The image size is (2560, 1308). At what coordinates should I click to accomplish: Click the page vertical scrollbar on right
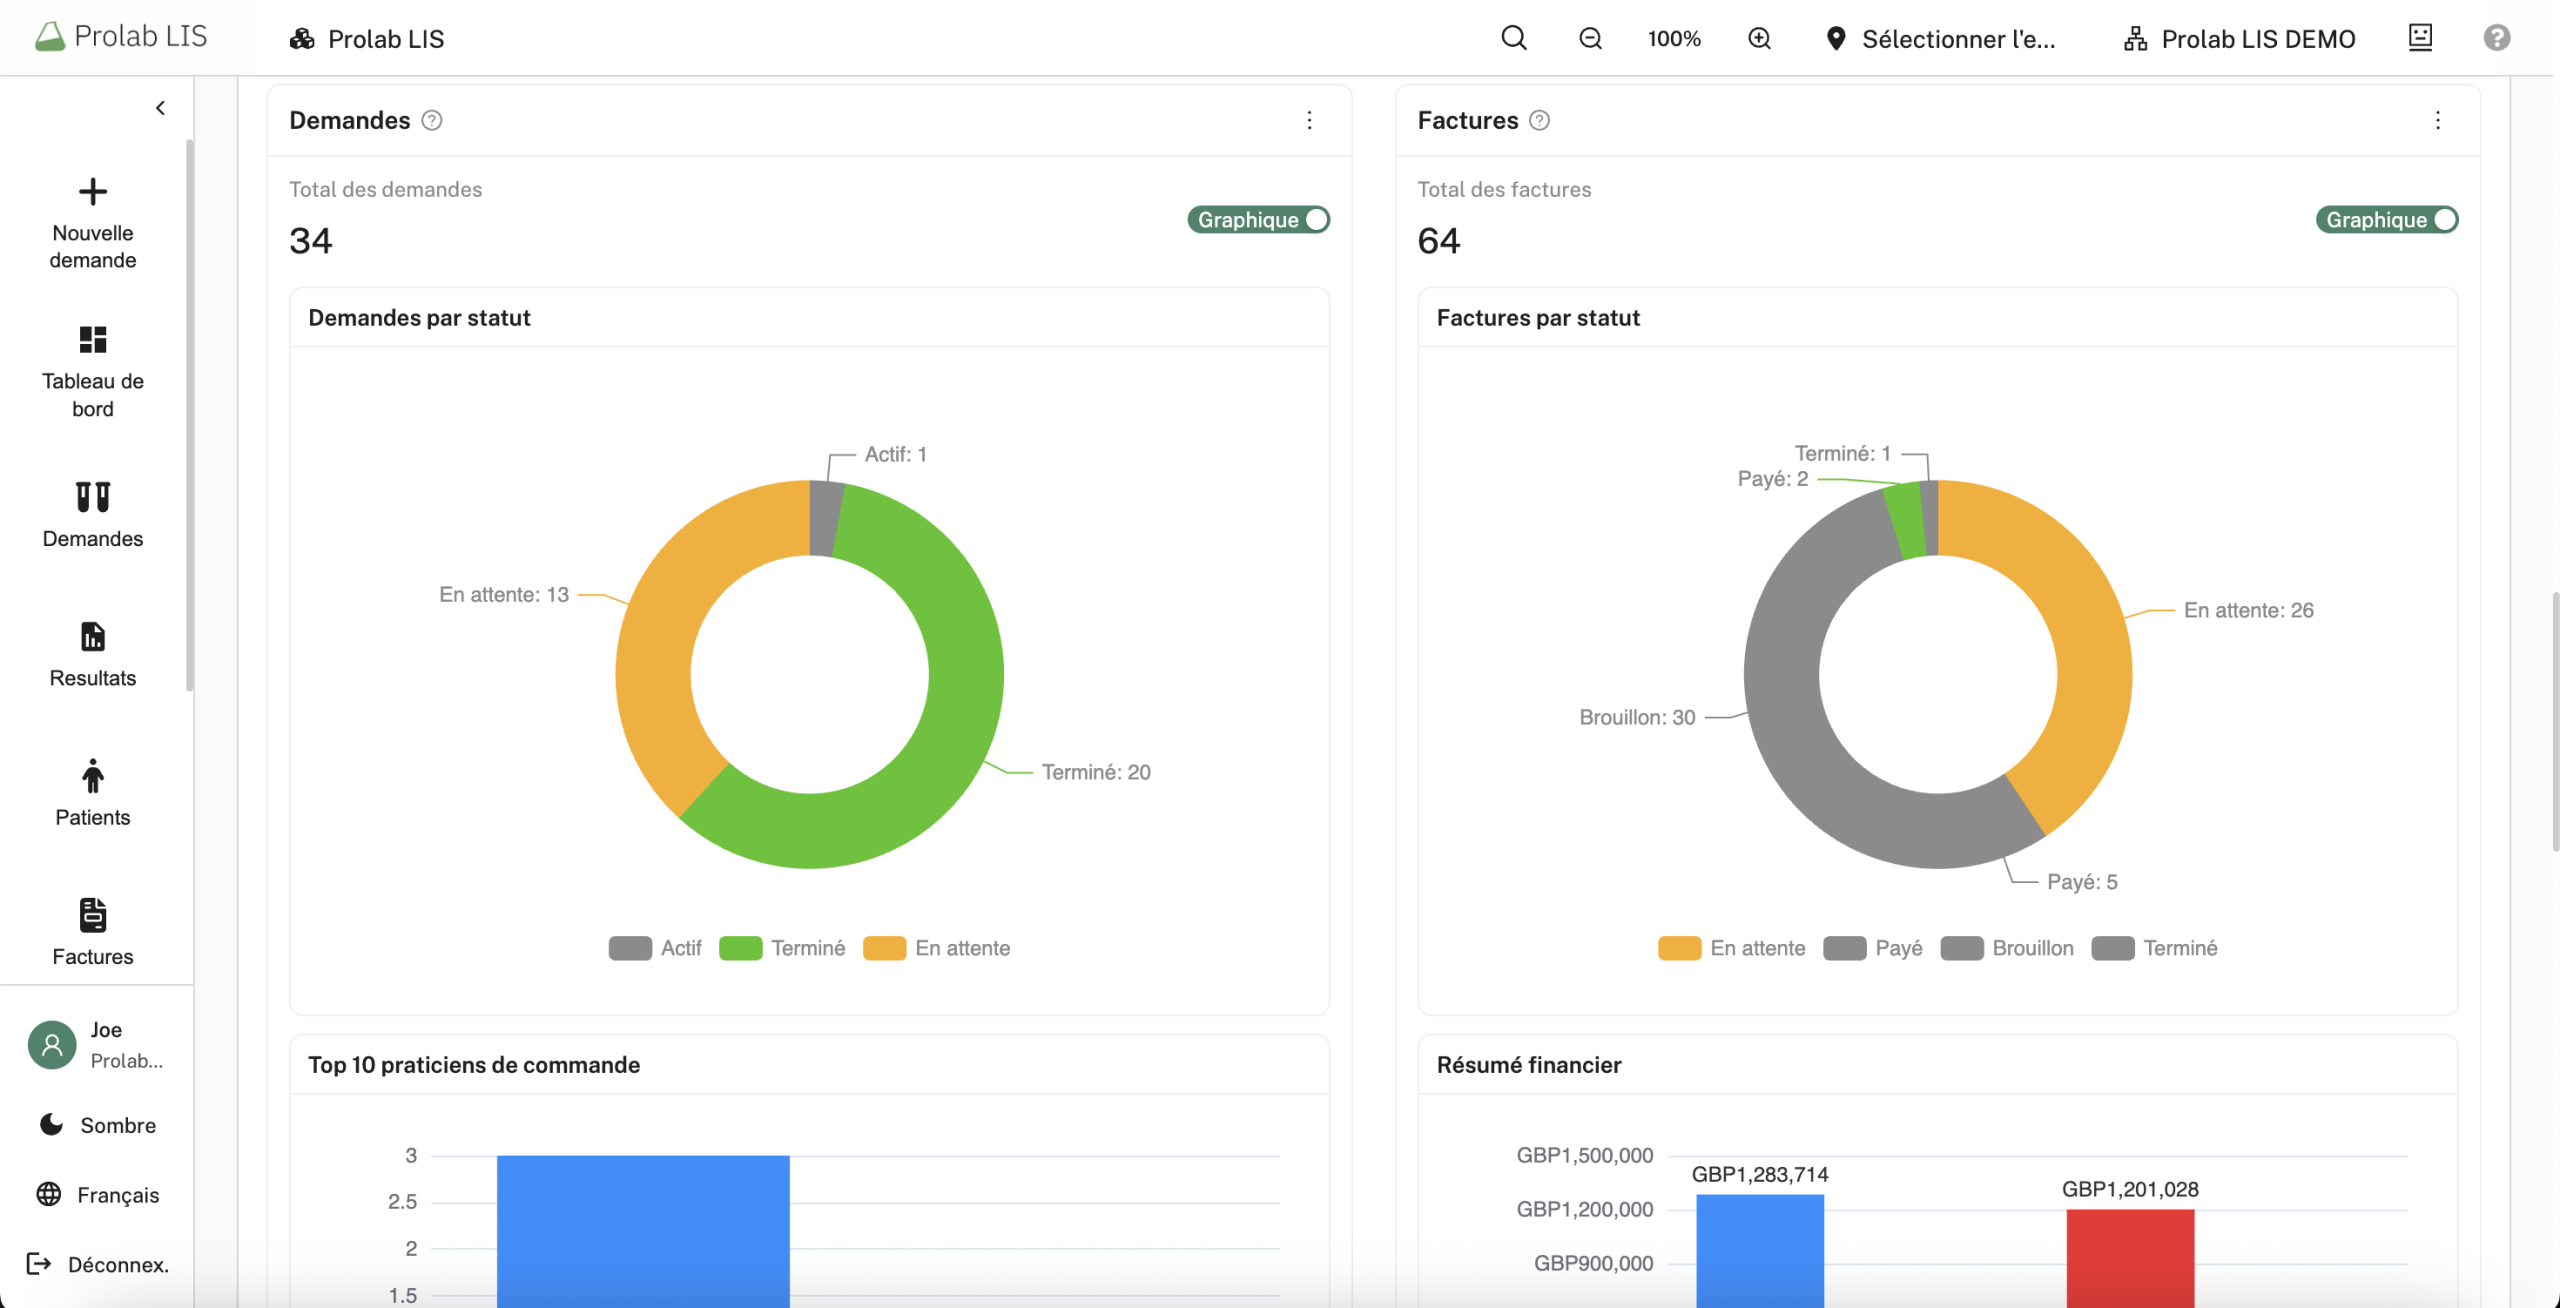2555,722
